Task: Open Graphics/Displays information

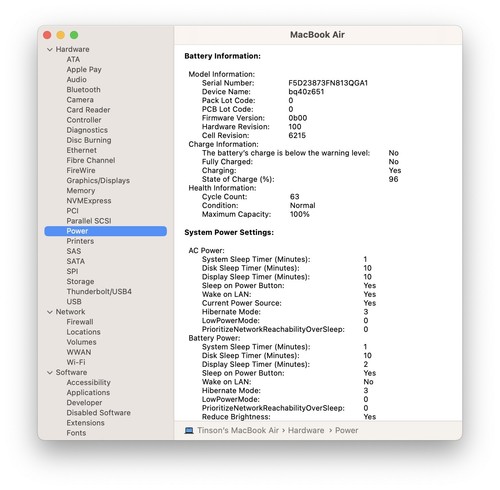Action: tap(98, 180)
